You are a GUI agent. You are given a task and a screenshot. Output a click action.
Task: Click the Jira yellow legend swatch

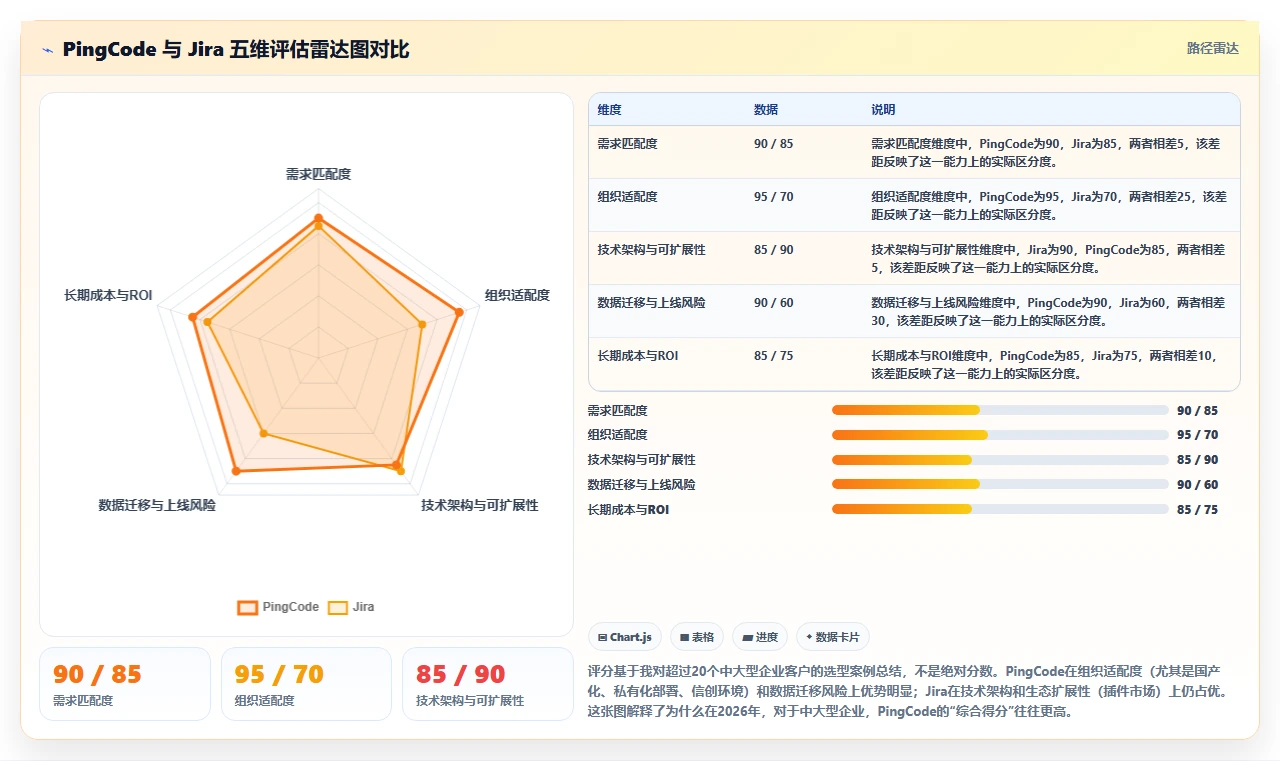coord(338,607)
